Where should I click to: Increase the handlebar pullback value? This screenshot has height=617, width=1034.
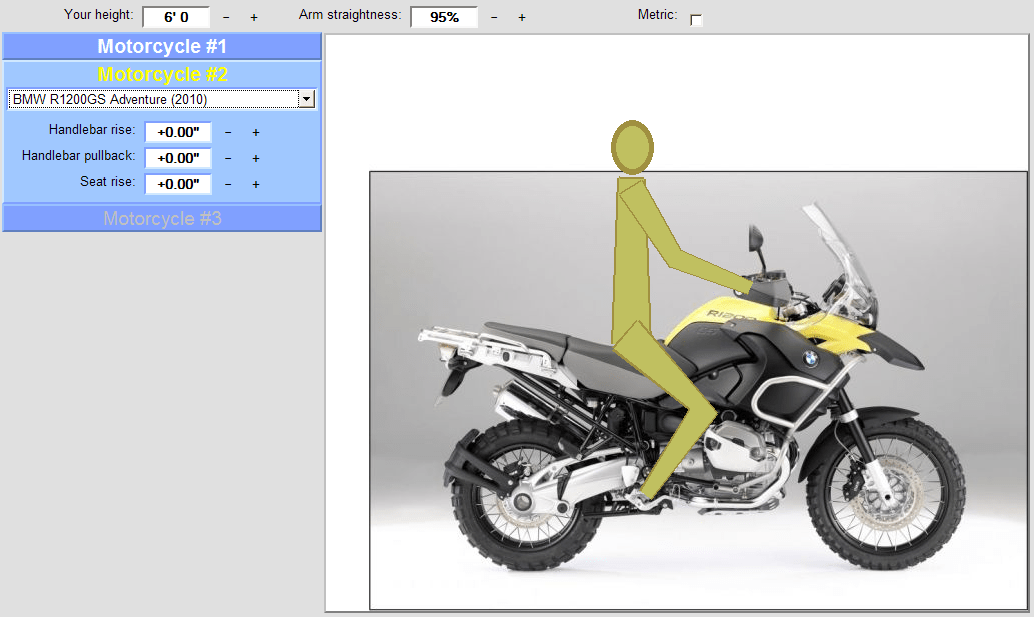[x=255, y=158]
